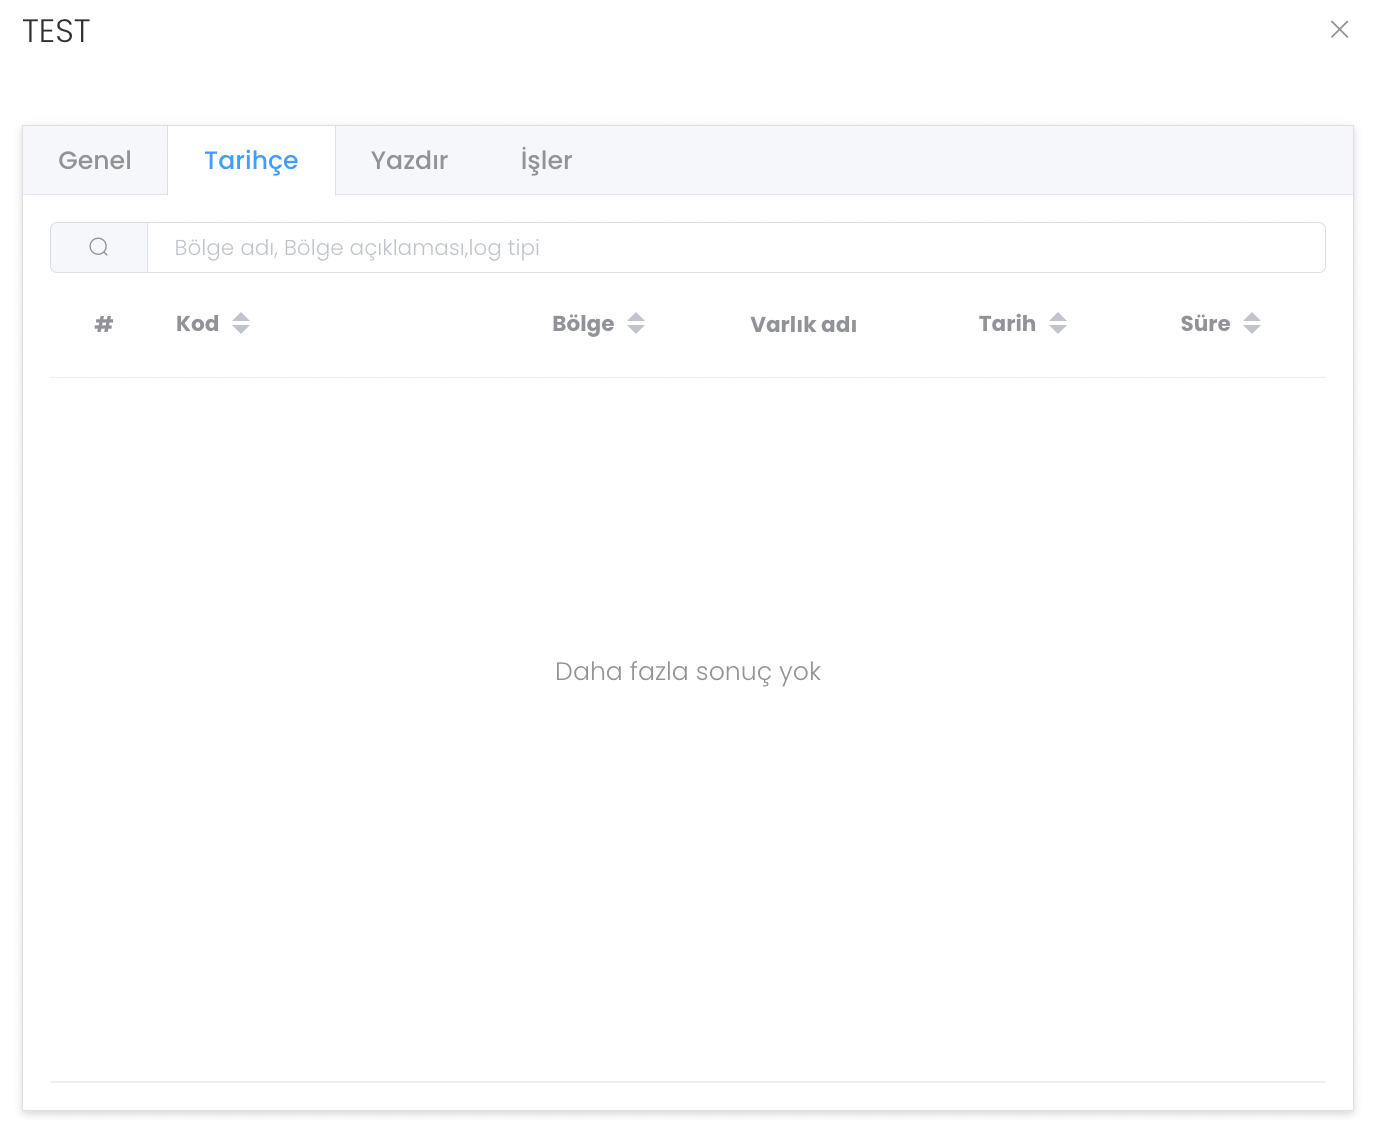Image resolution: width=1380 pixels, height=1144 pixels.
Task: Toggle the sort icon next to Süre
Action: [1252, 323]
